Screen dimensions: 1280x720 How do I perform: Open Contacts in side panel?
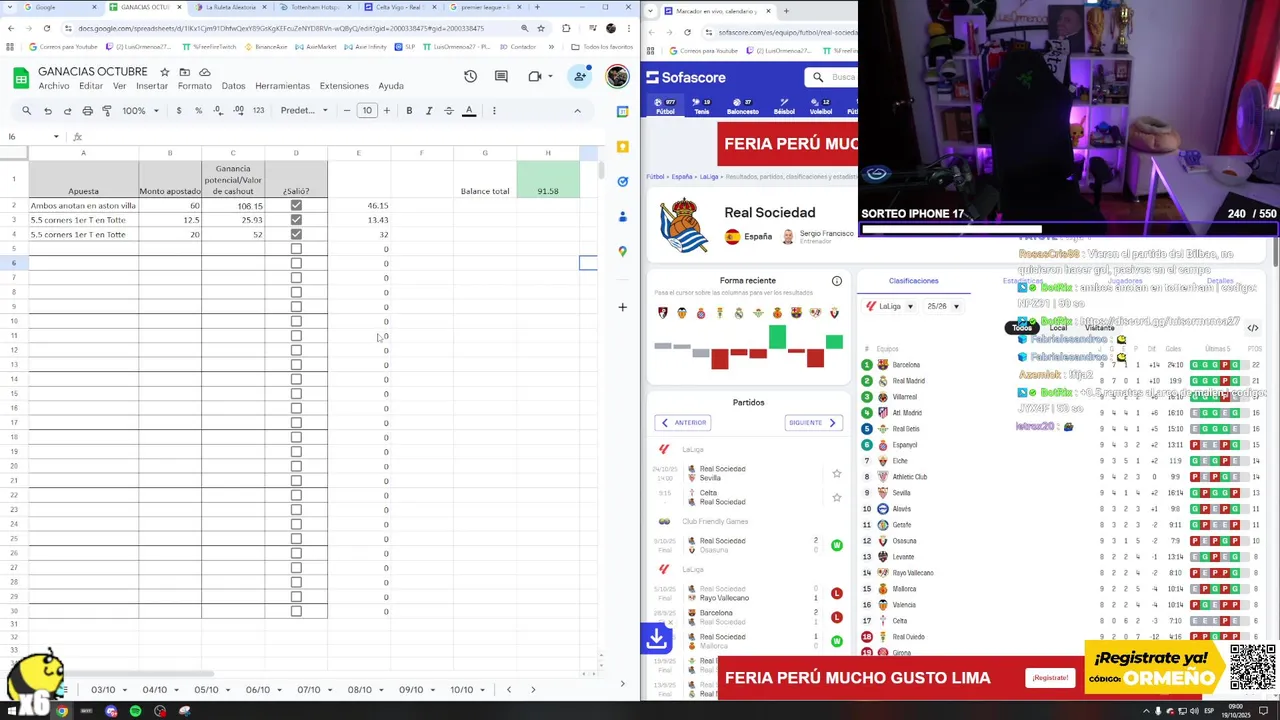point(622,216)
